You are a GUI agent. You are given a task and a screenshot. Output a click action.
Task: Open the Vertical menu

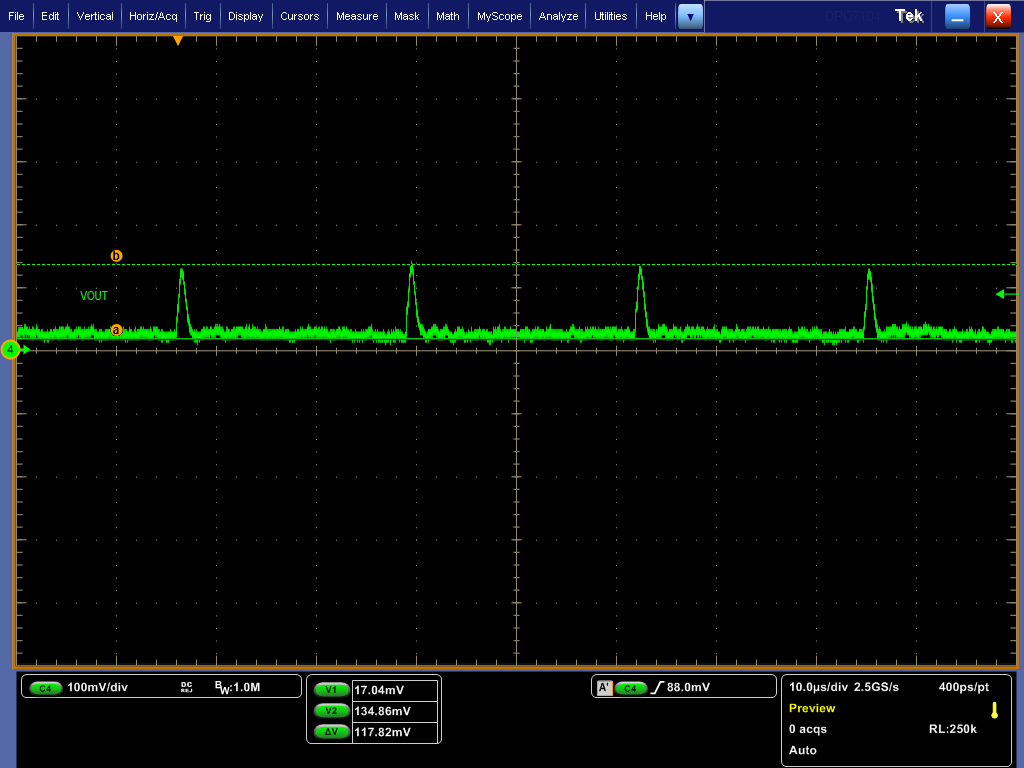[x=95, y=16]
